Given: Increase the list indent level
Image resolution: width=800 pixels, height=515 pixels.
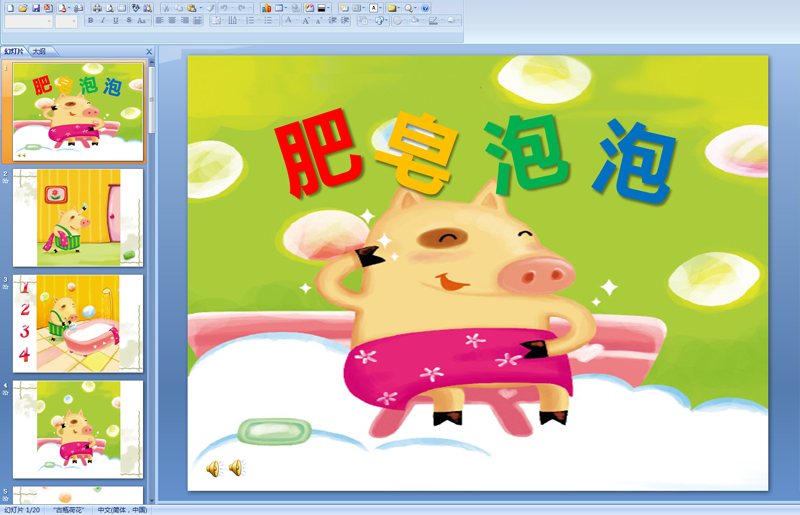Looking at the screenshot, I should pos(345,20).
